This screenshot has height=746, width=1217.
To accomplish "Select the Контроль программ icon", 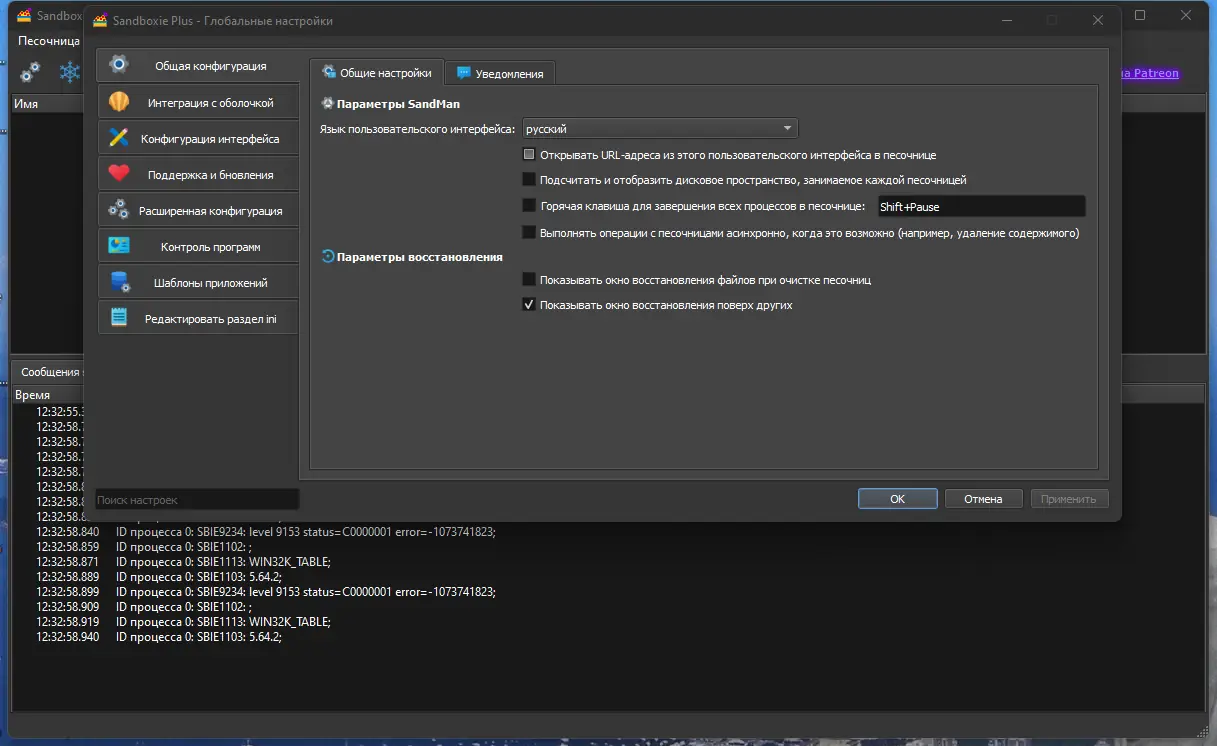I will 119,246.
